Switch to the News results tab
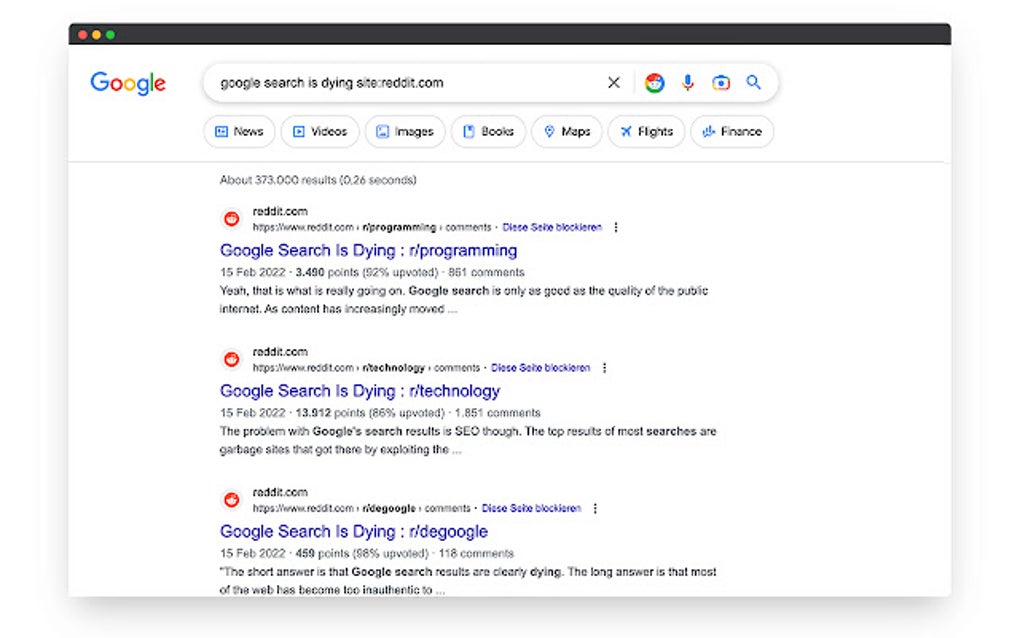Viewport: 1020px width, 638px height. 238,131
